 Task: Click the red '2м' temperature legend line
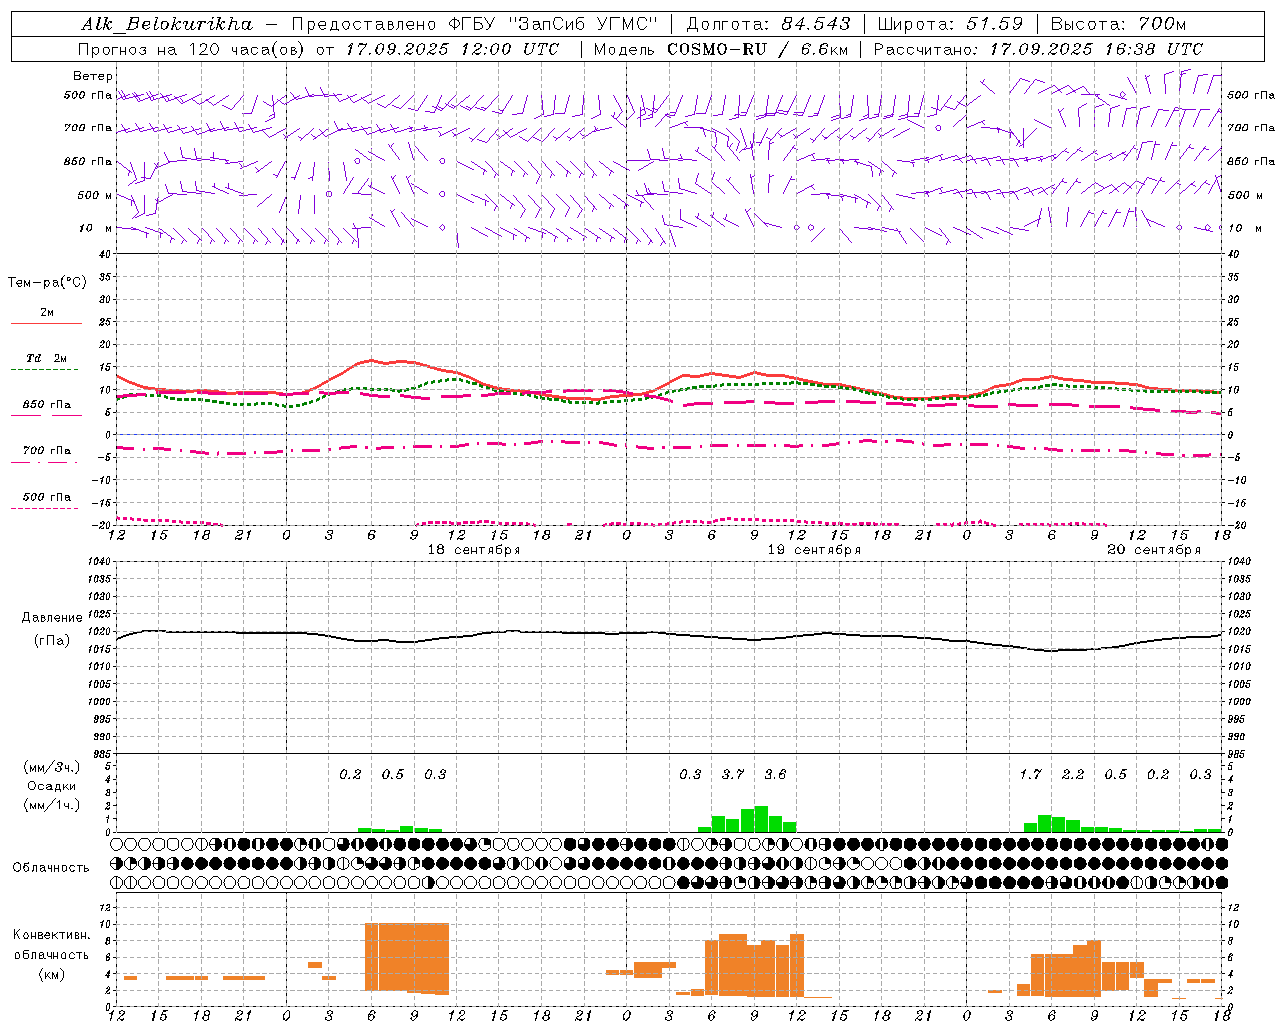point(46,323)
